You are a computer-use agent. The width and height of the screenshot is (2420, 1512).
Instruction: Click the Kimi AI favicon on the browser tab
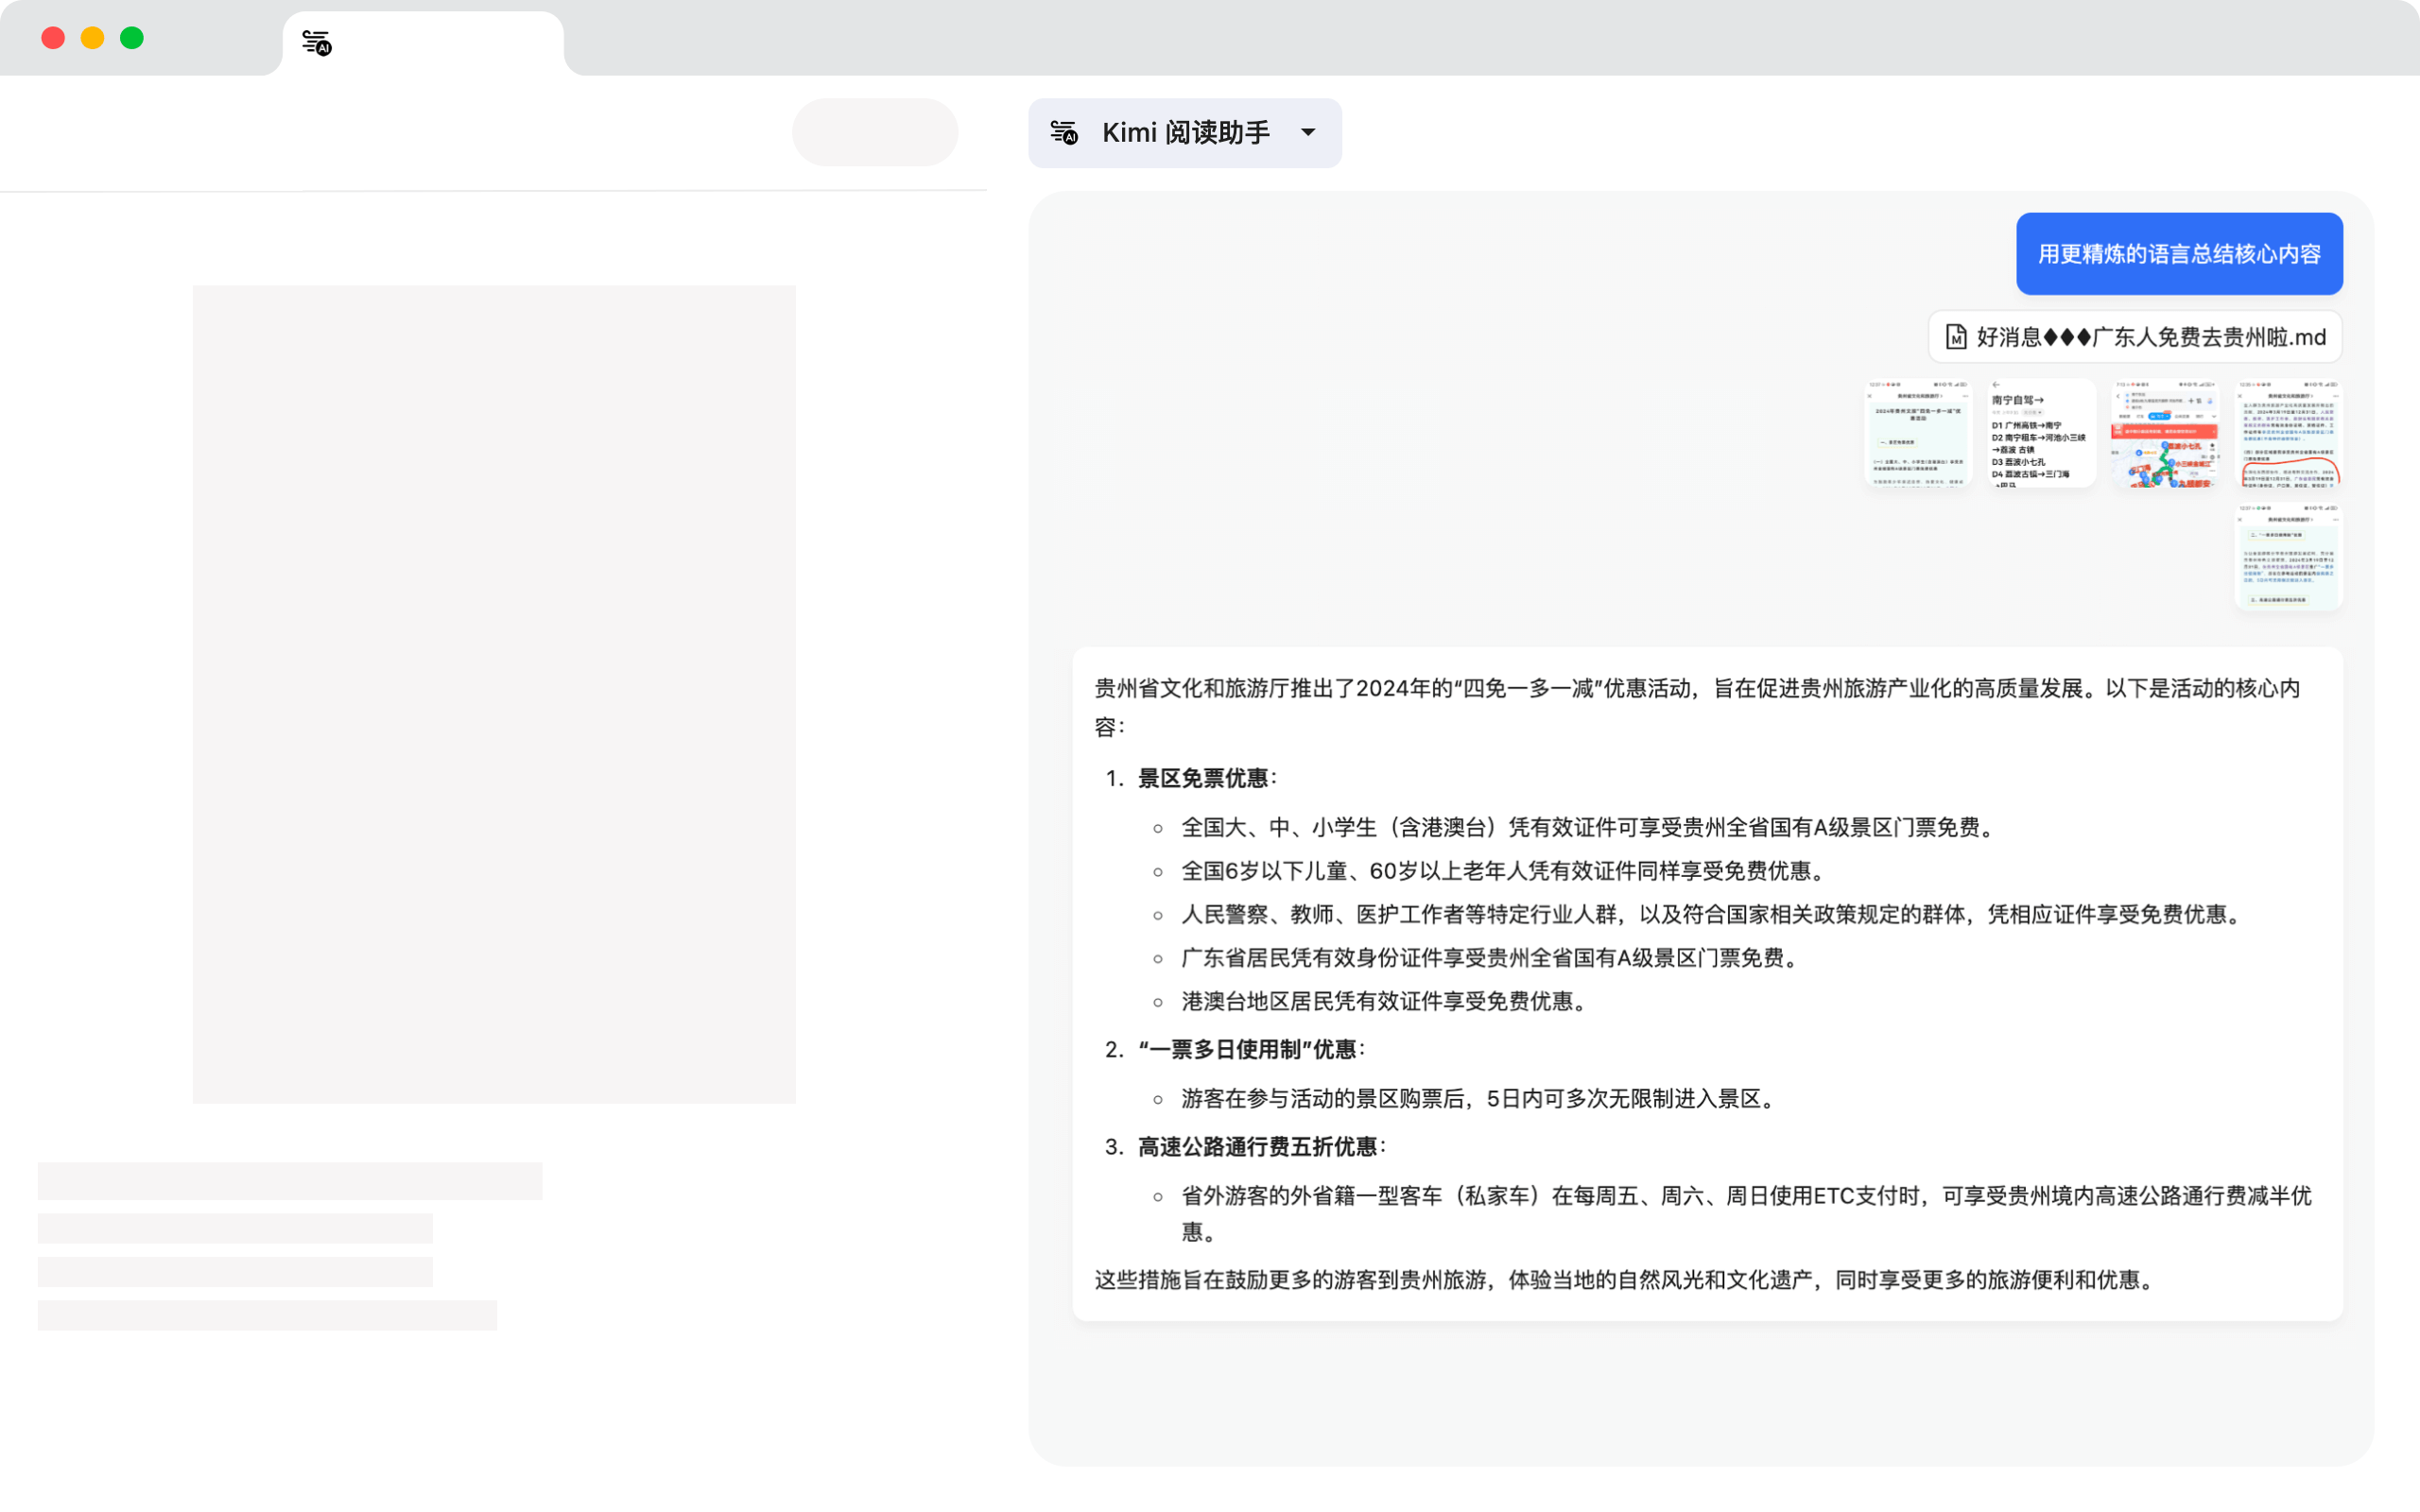pyautogui.click(x=315, y=42)
